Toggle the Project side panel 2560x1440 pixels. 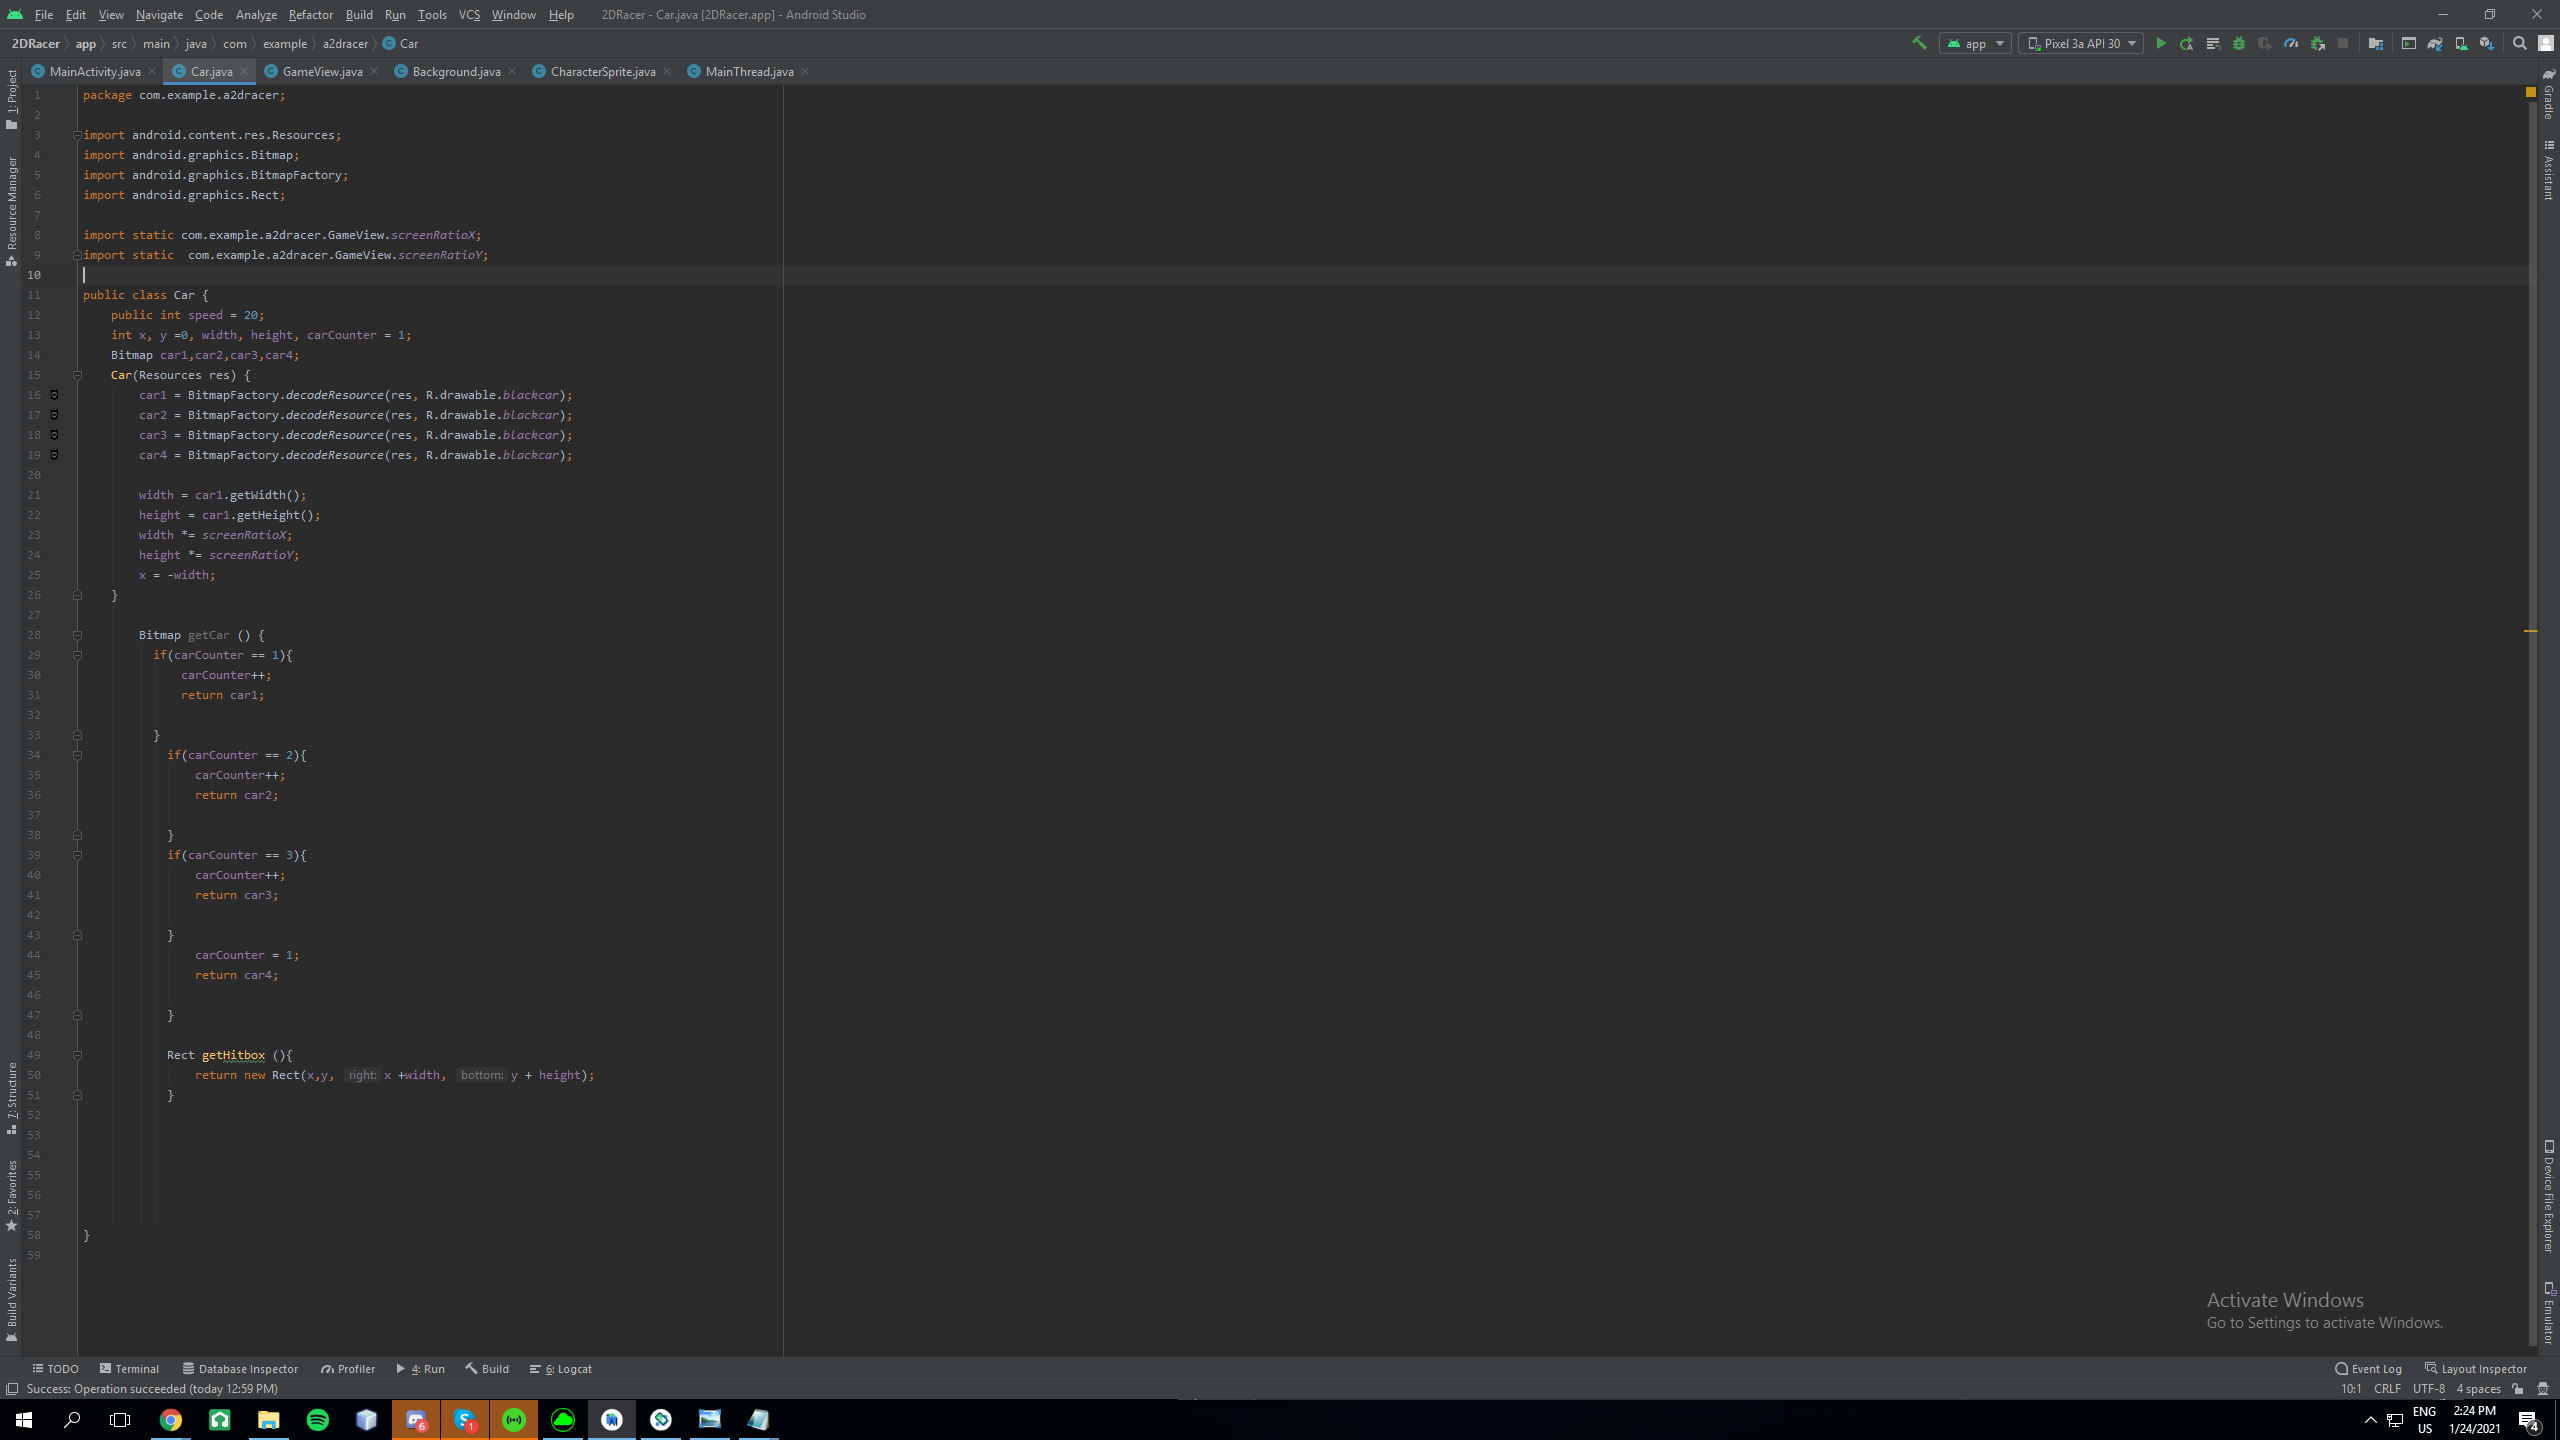coord(12,98)
